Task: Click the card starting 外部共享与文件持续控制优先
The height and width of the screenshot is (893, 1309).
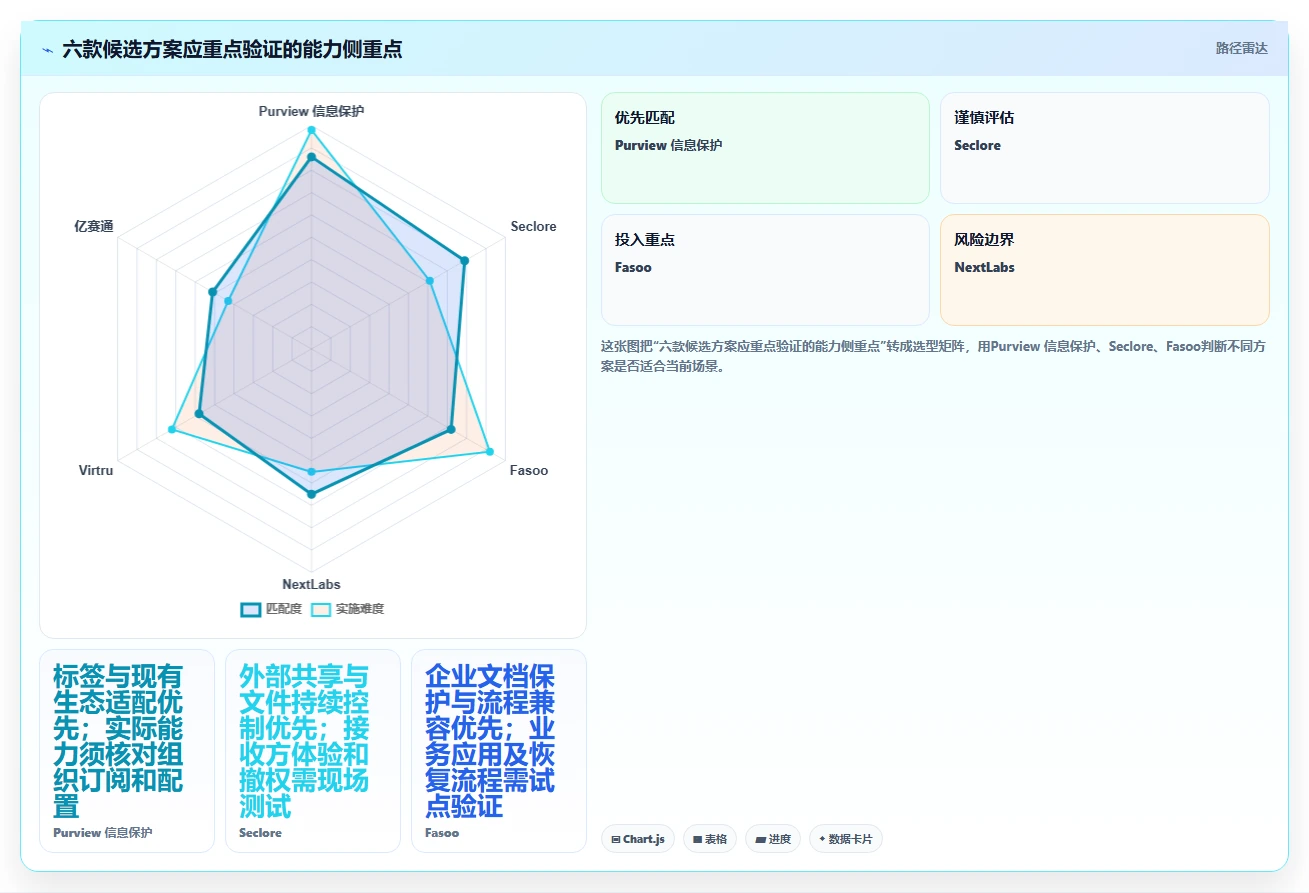Action: [x=313, y=751]
